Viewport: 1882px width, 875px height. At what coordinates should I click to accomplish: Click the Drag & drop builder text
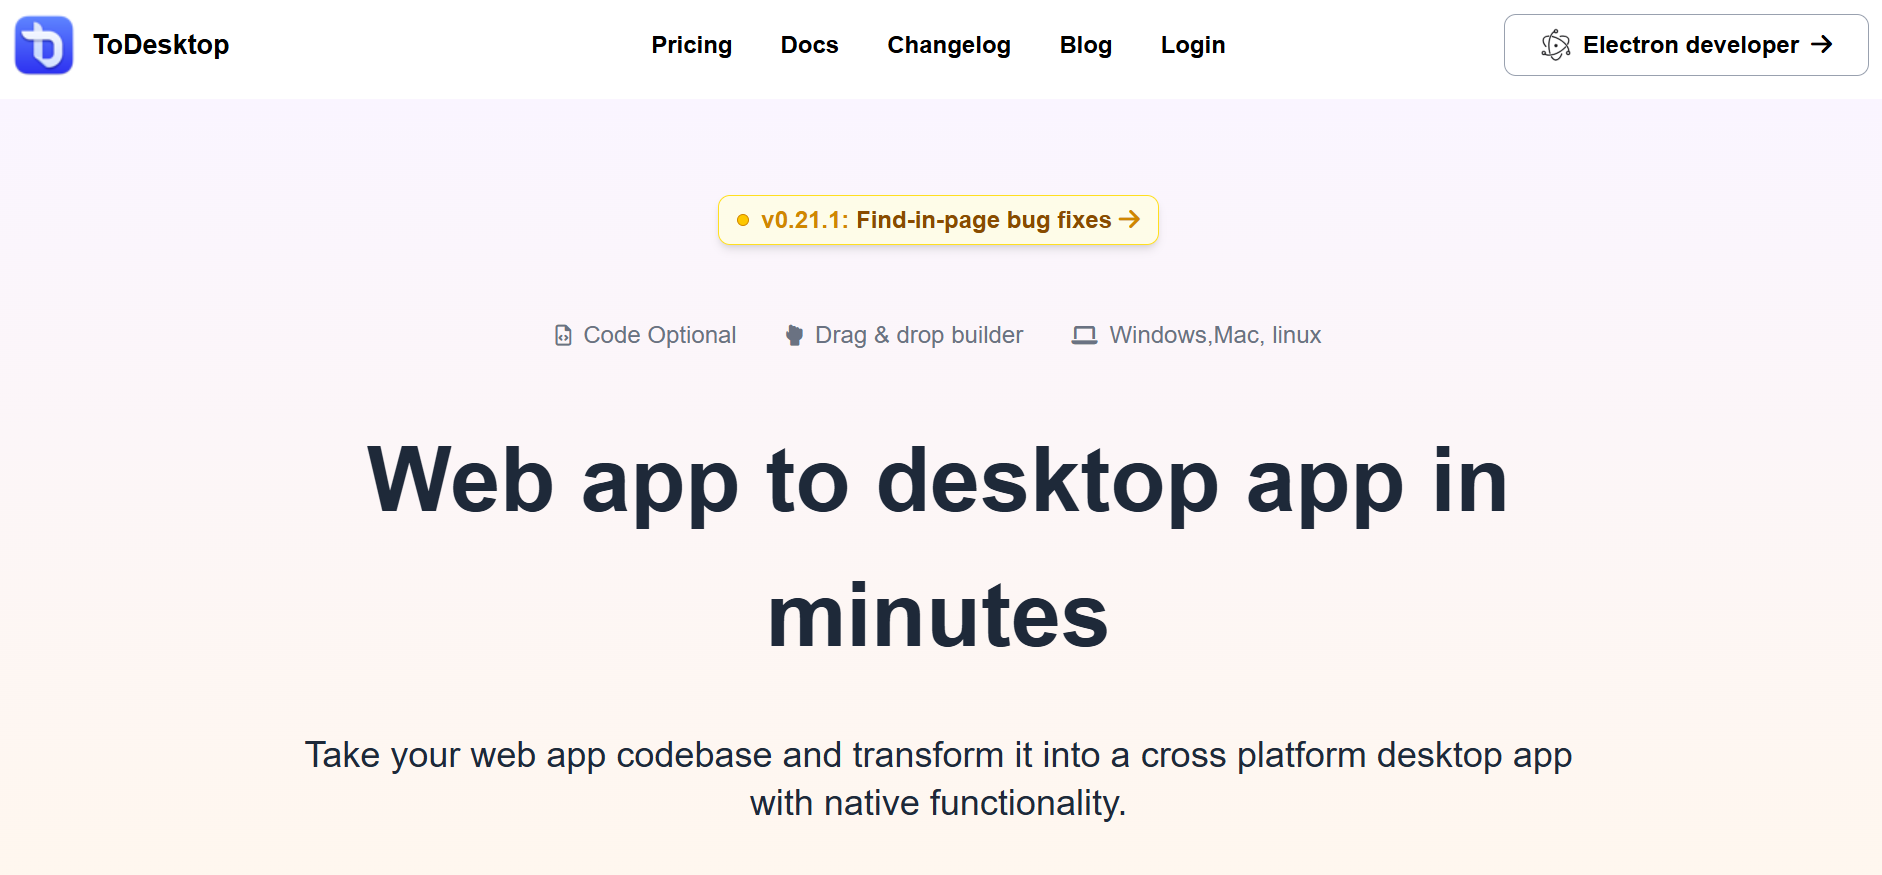(x=919, y=335)
